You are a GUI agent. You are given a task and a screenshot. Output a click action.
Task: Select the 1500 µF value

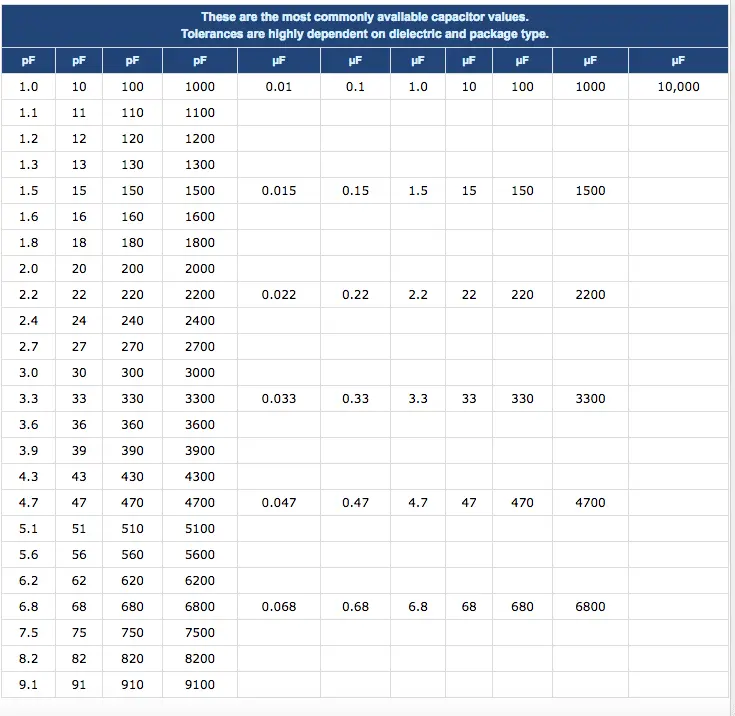click(x=590, y=191)
